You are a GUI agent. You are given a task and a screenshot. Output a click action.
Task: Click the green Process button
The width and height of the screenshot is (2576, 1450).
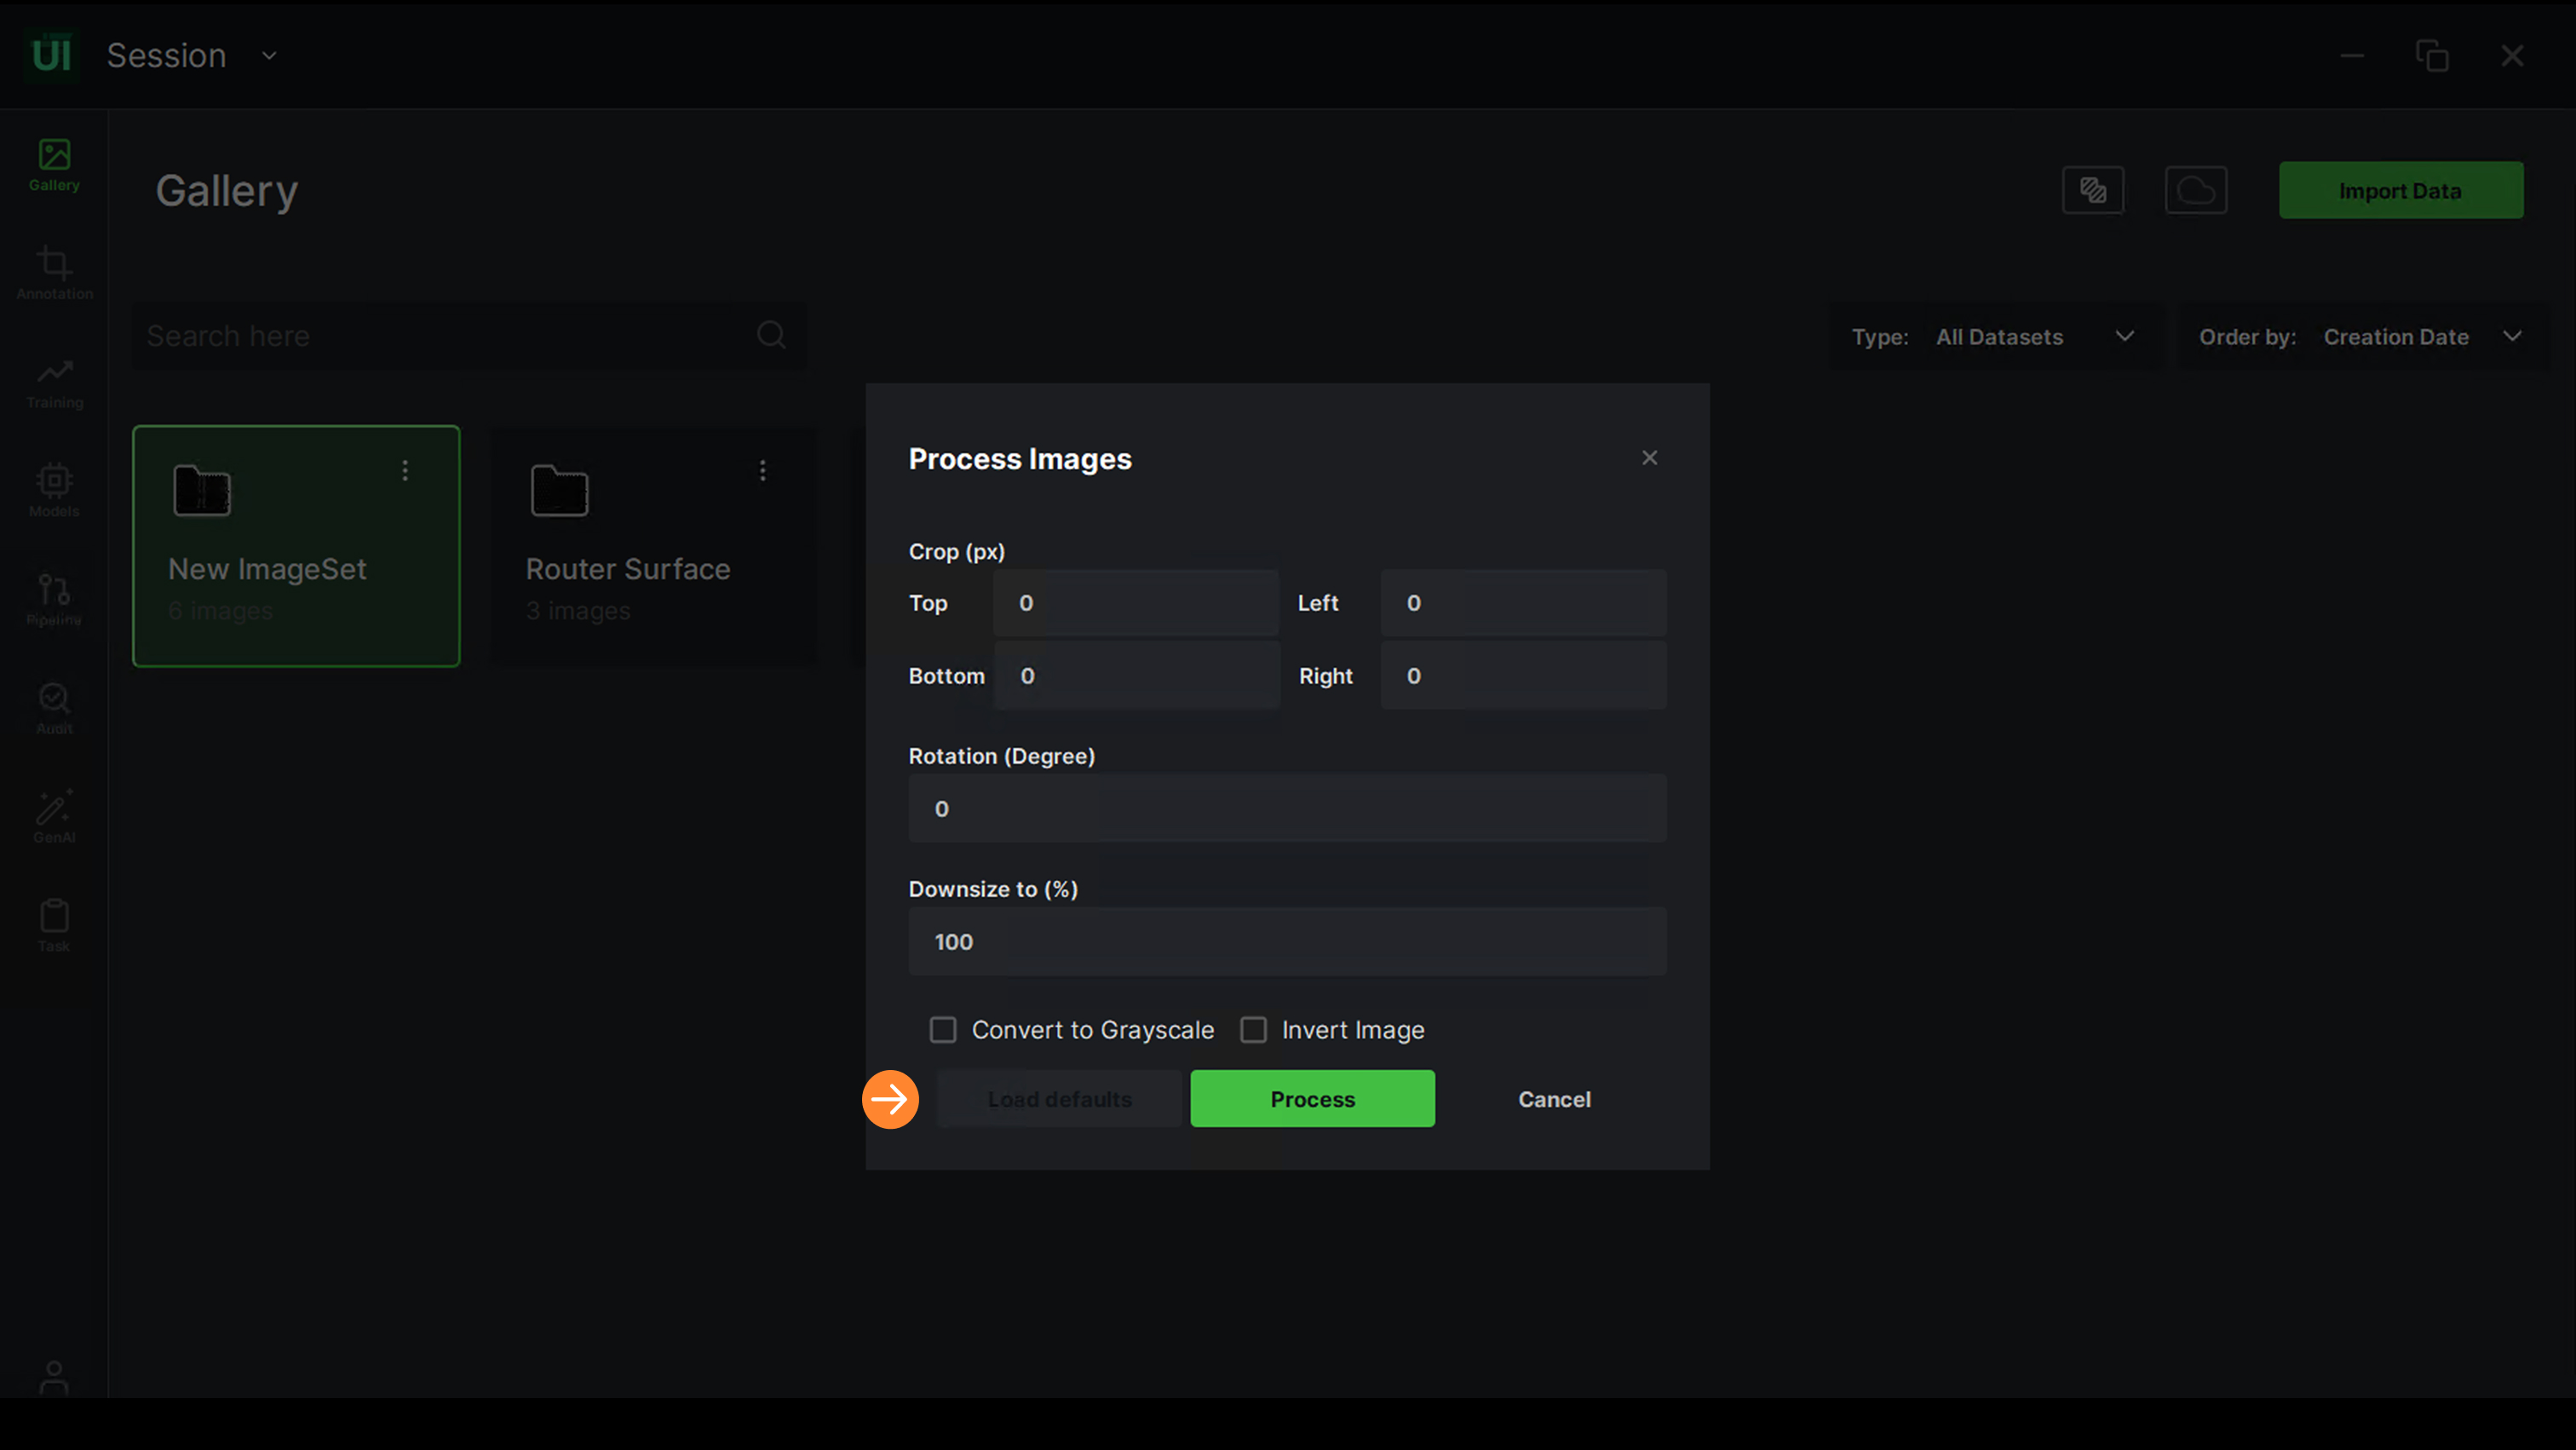pyautogui.click(x=1312, y=1099)
